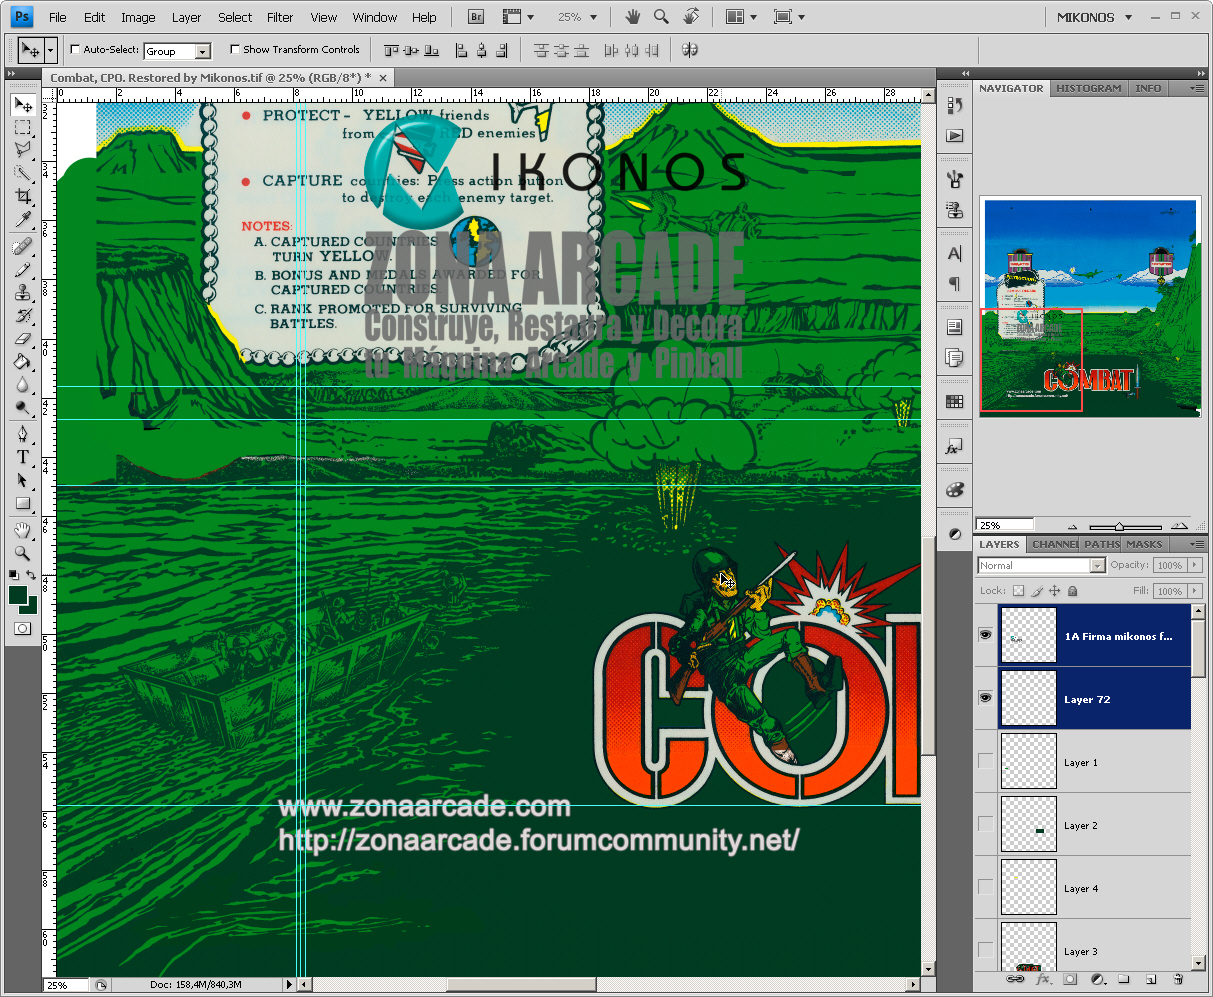This screenshot has width=1213, height=997.
Task: Click the Navigator zoom out button
Action: (1072, 526)
